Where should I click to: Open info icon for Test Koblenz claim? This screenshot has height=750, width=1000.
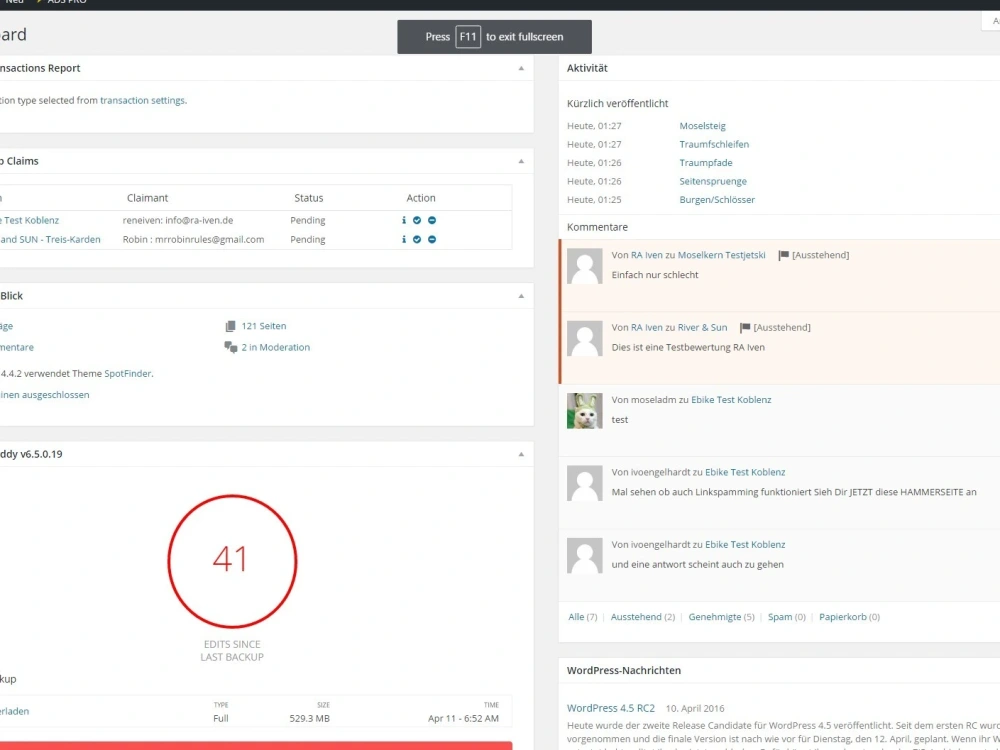[404, 220]
